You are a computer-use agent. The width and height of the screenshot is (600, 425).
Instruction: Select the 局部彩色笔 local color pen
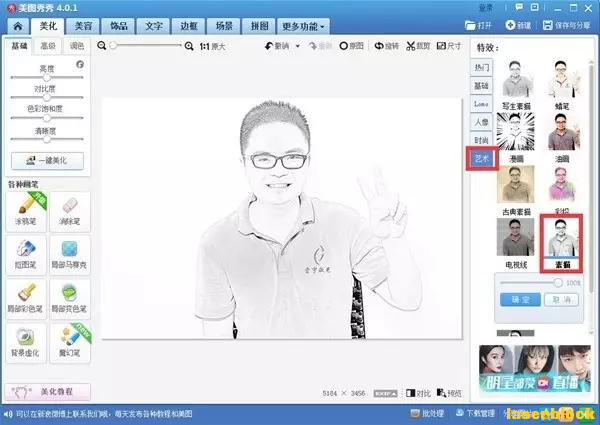(x=26, y=299)
